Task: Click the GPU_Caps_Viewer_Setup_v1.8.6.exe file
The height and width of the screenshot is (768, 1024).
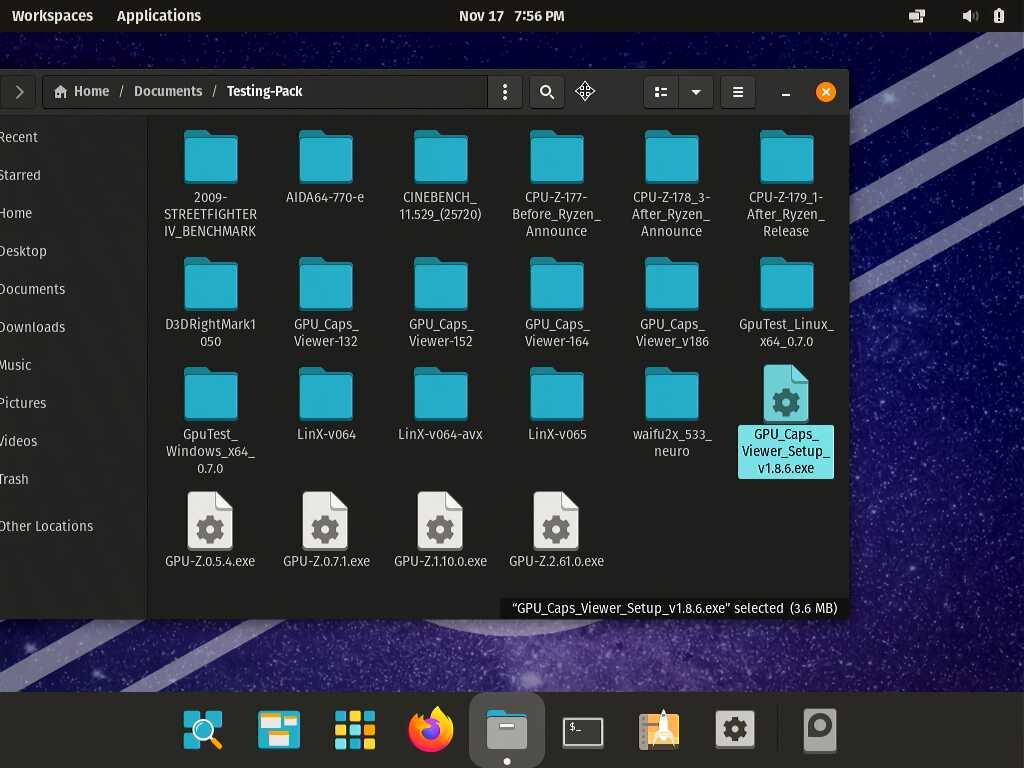Action: click(786, 421)
